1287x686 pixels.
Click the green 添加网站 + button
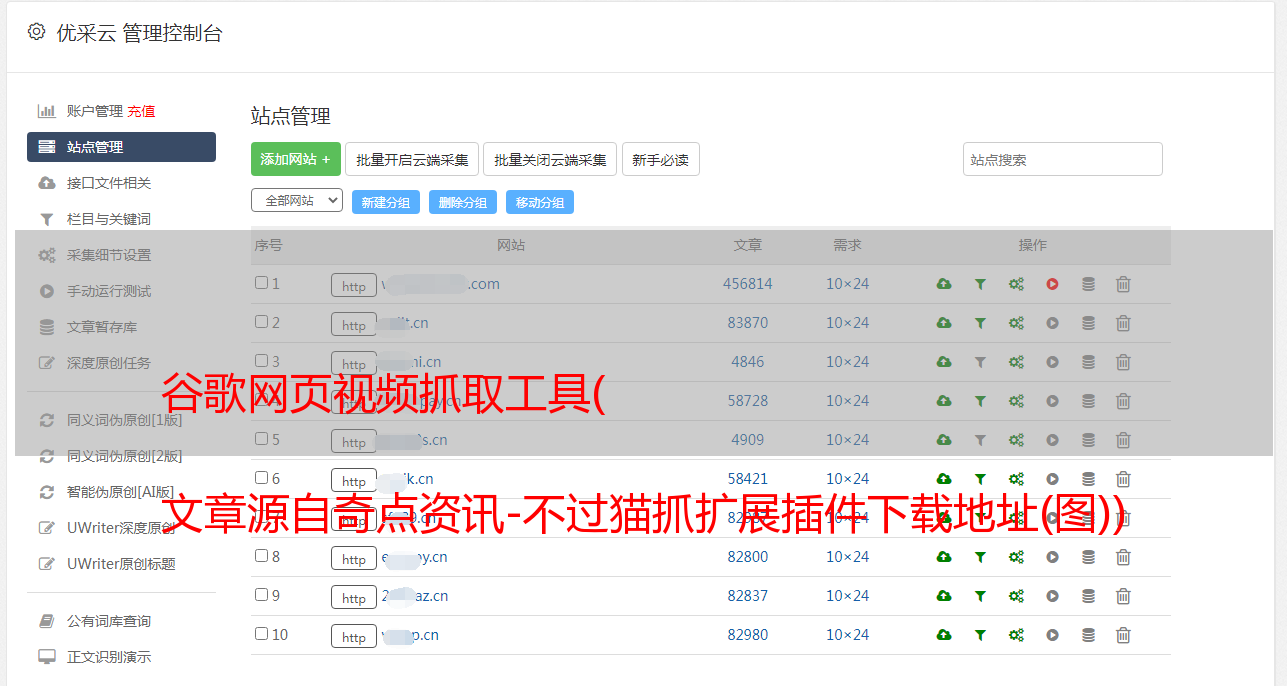pos(296,159)
